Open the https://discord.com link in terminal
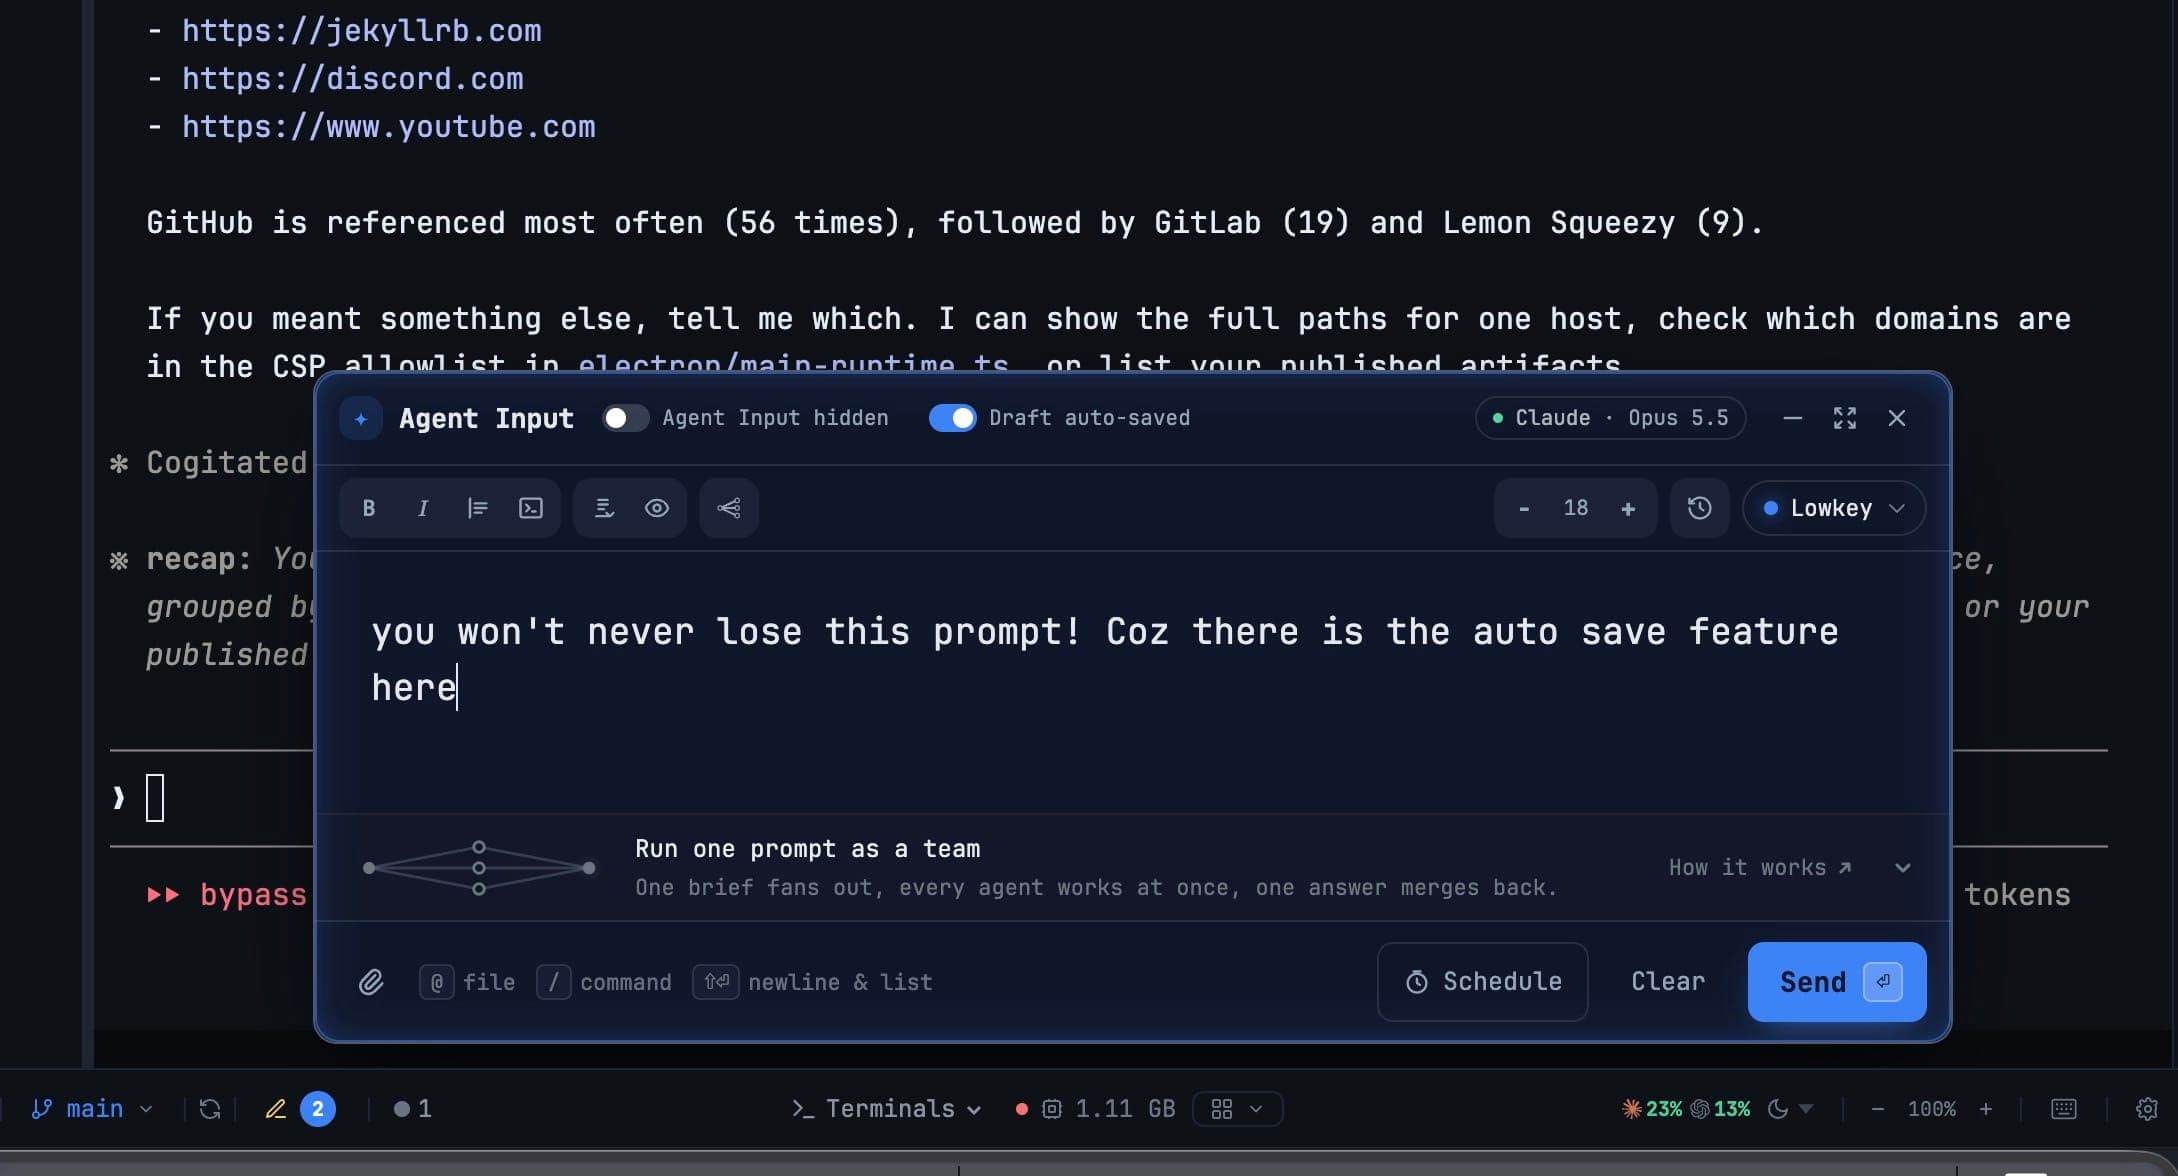The image size is (2178, 1176). (x=352, y=79)
